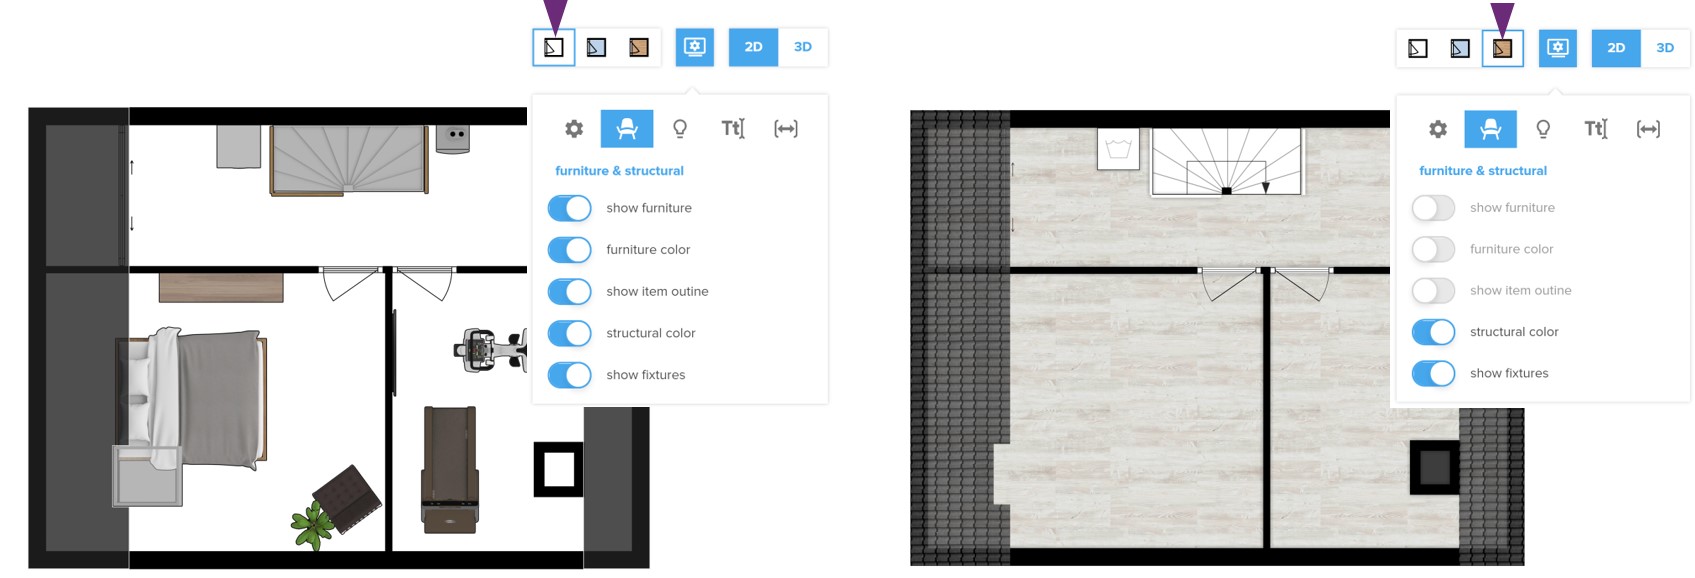Select the staircase in right floor plan

1227,161
